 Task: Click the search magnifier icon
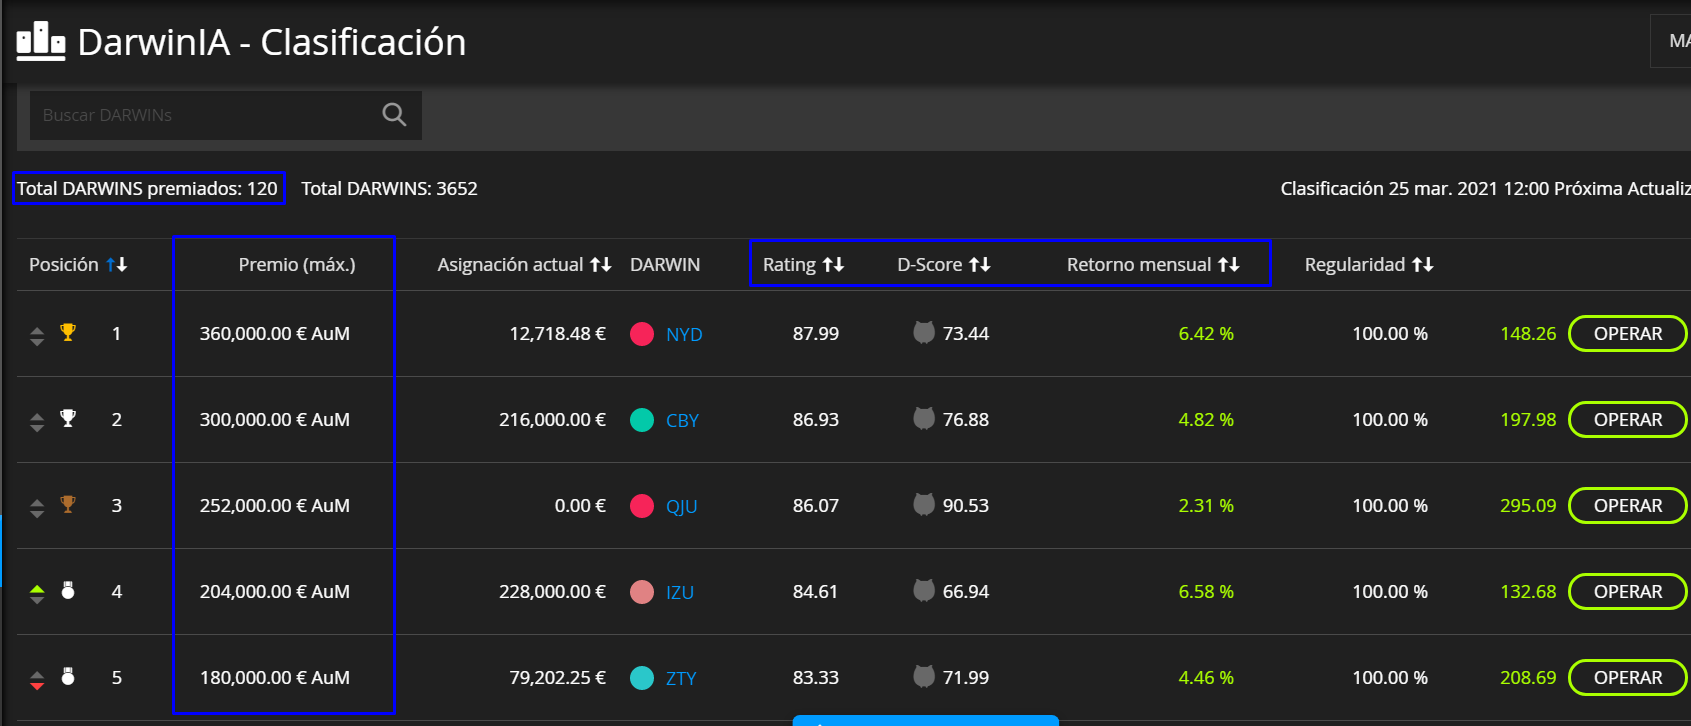[x=394, y=115]
